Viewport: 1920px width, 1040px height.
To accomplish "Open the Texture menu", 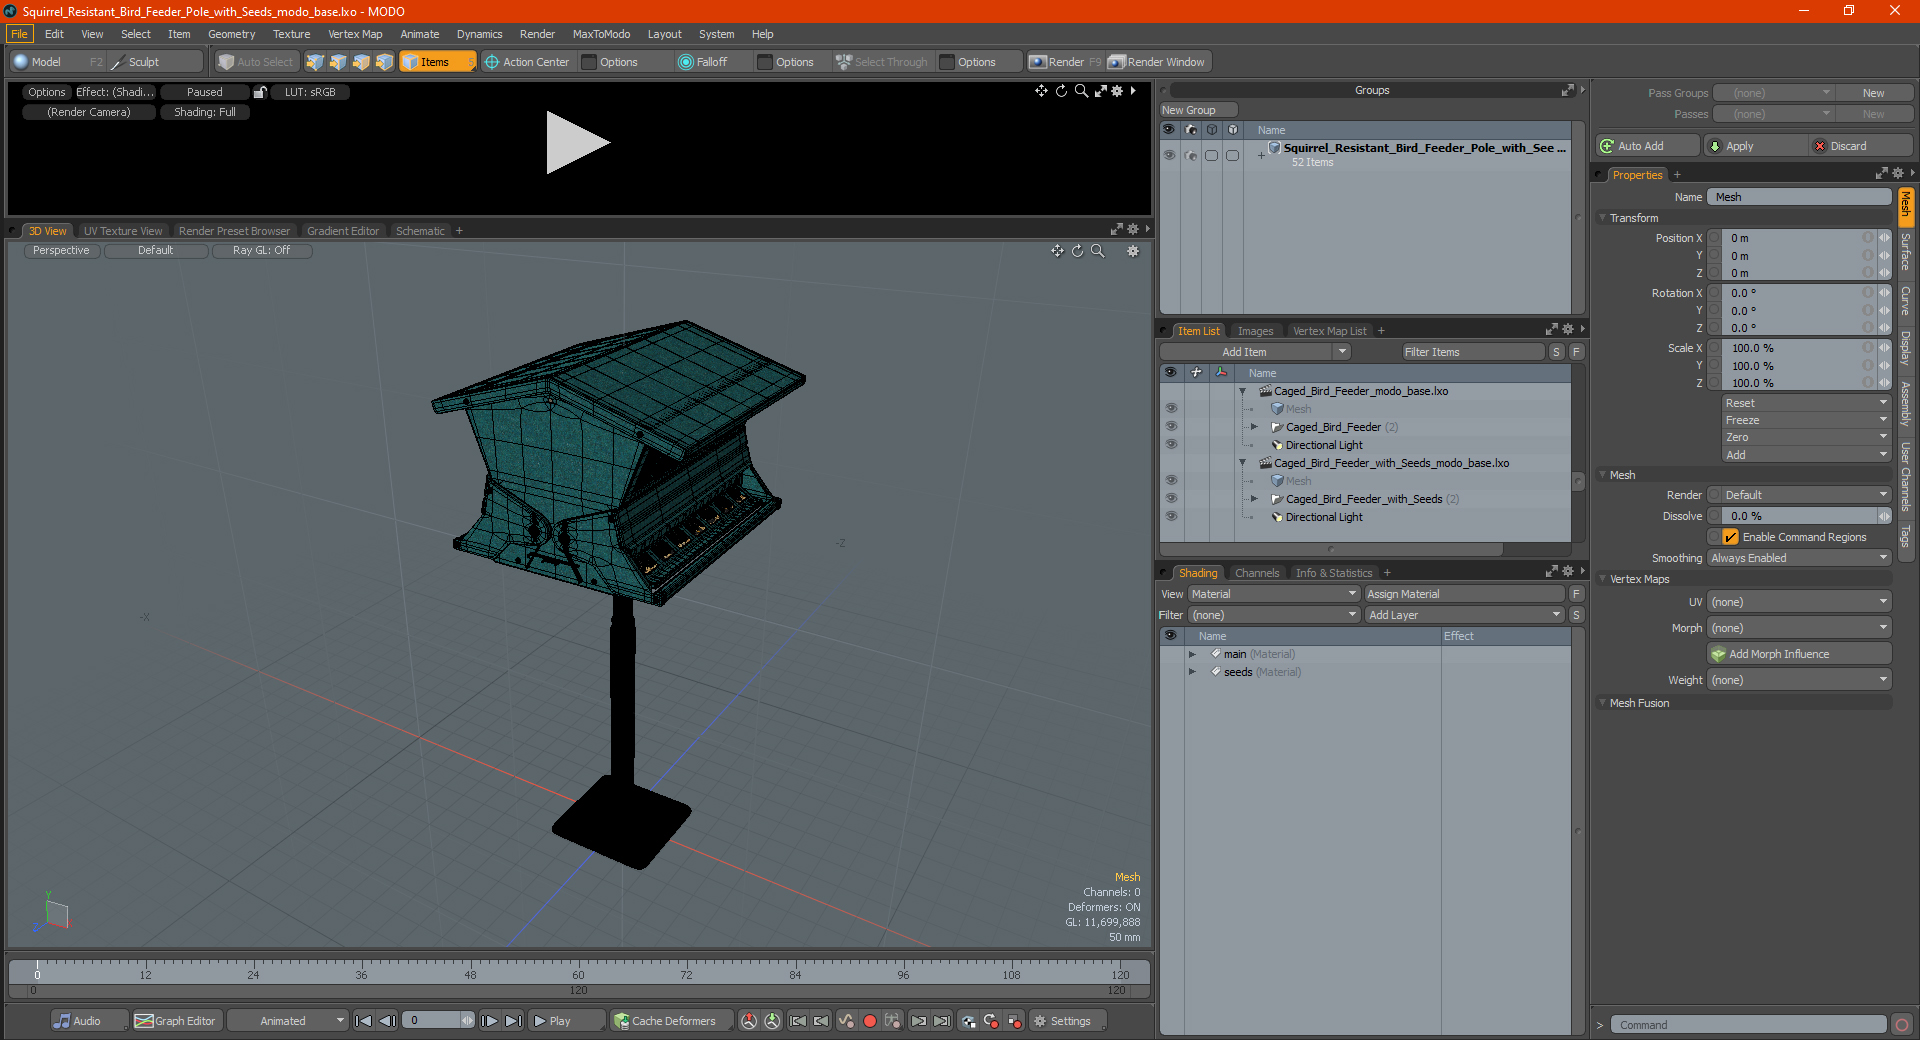I will tap(291, 34).
